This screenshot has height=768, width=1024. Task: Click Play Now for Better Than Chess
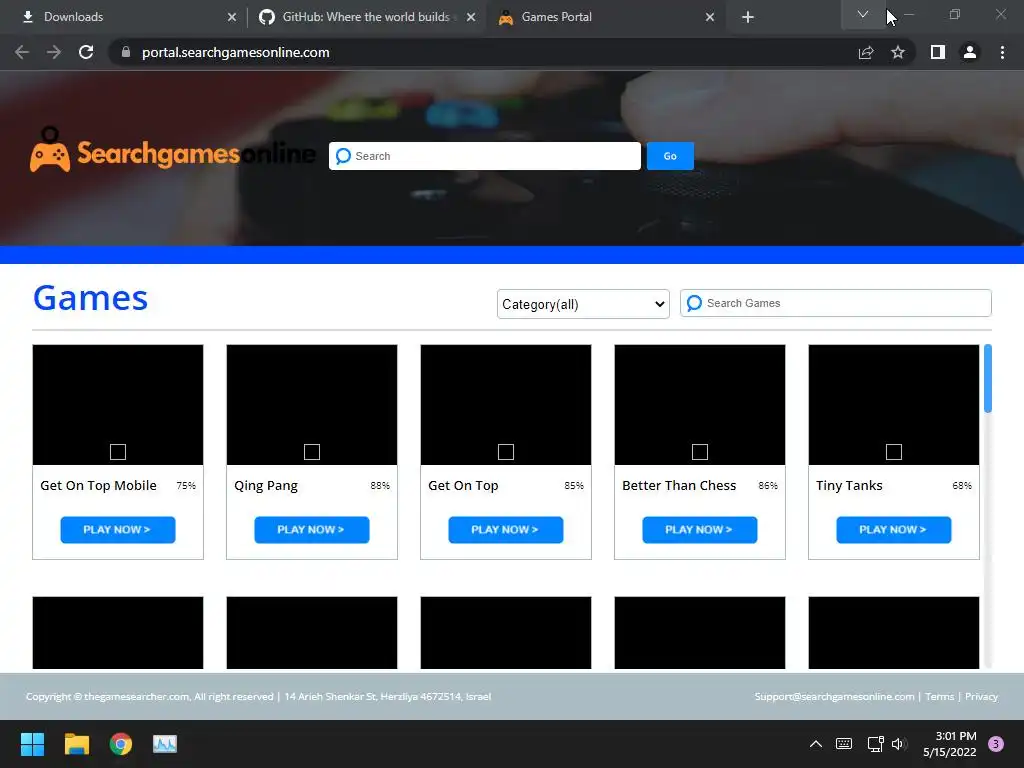(x=699, y=530)
